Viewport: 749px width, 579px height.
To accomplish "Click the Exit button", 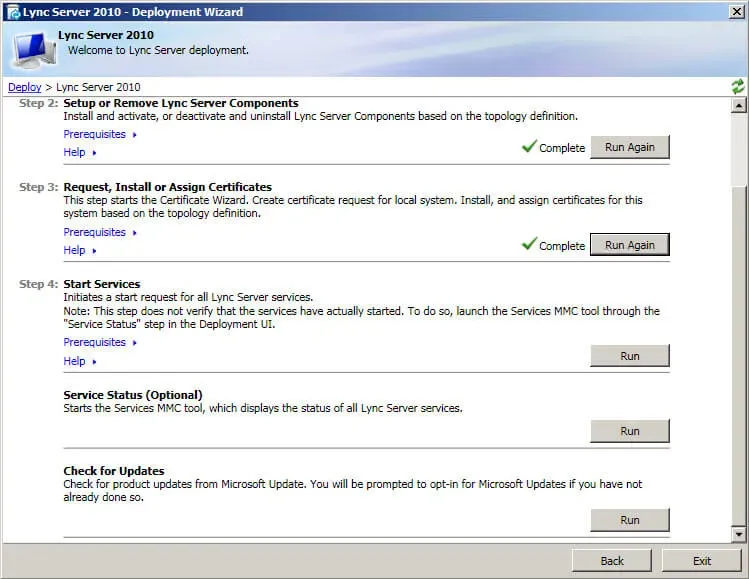I will tap(702, 561).
